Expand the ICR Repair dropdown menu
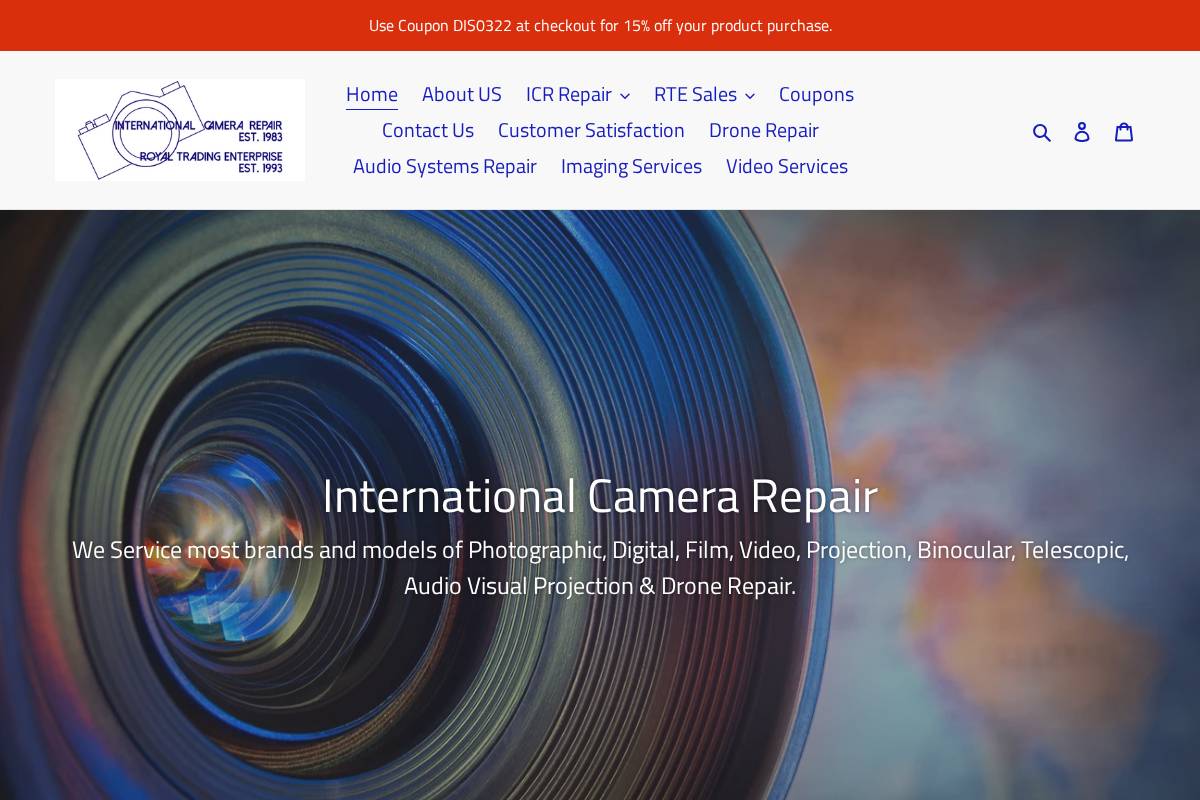The width and height of the screenshot is (1200, 800). click(x=578, y=94)
